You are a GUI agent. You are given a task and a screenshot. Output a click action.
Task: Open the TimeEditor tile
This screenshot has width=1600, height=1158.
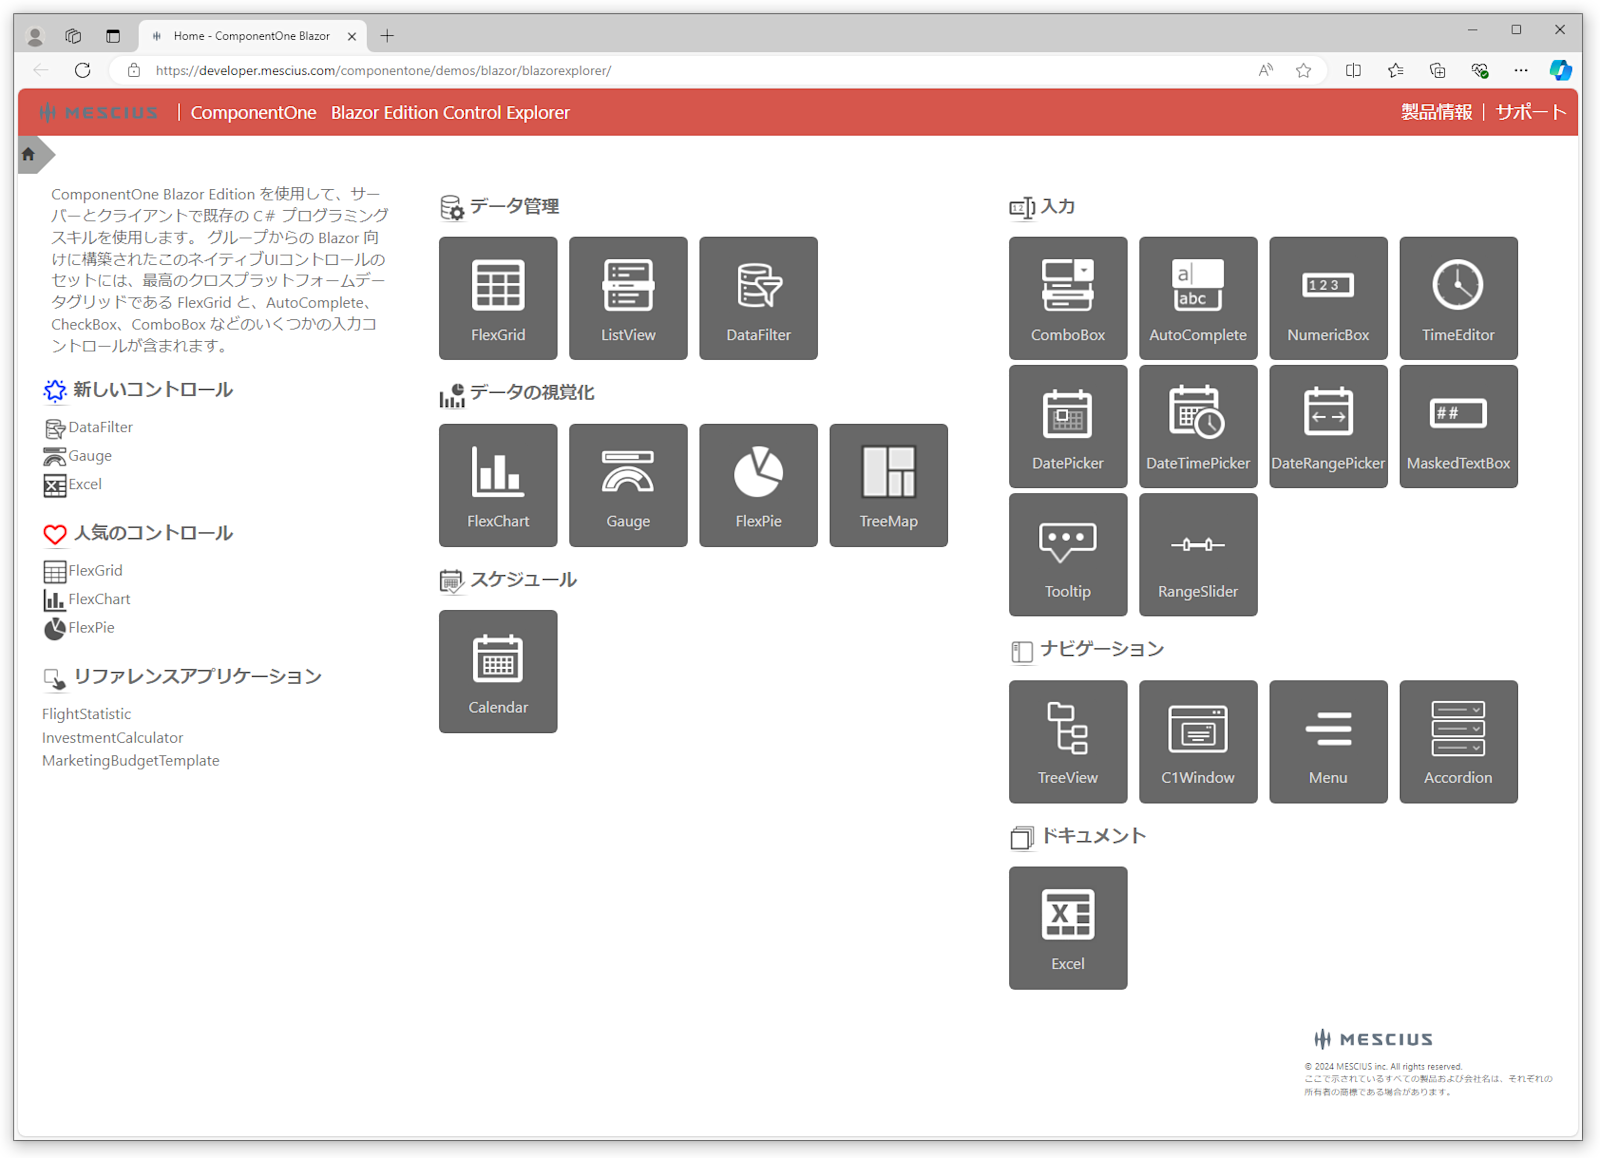pos(1458,298)
